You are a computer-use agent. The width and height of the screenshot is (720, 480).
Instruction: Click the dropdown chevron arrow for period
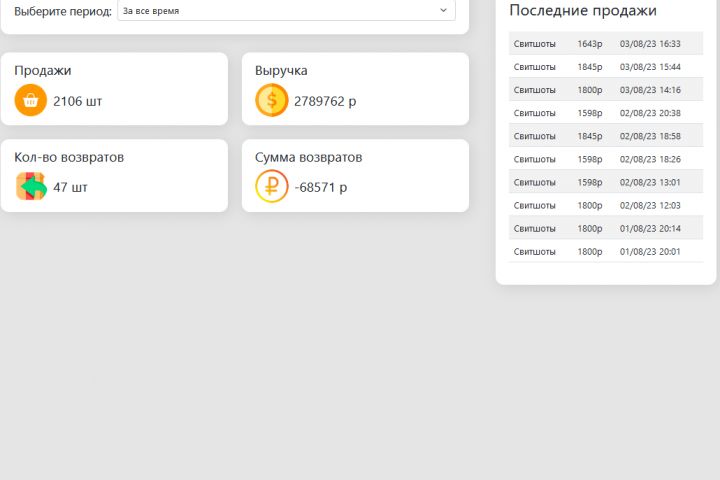(x=443, y=11)
